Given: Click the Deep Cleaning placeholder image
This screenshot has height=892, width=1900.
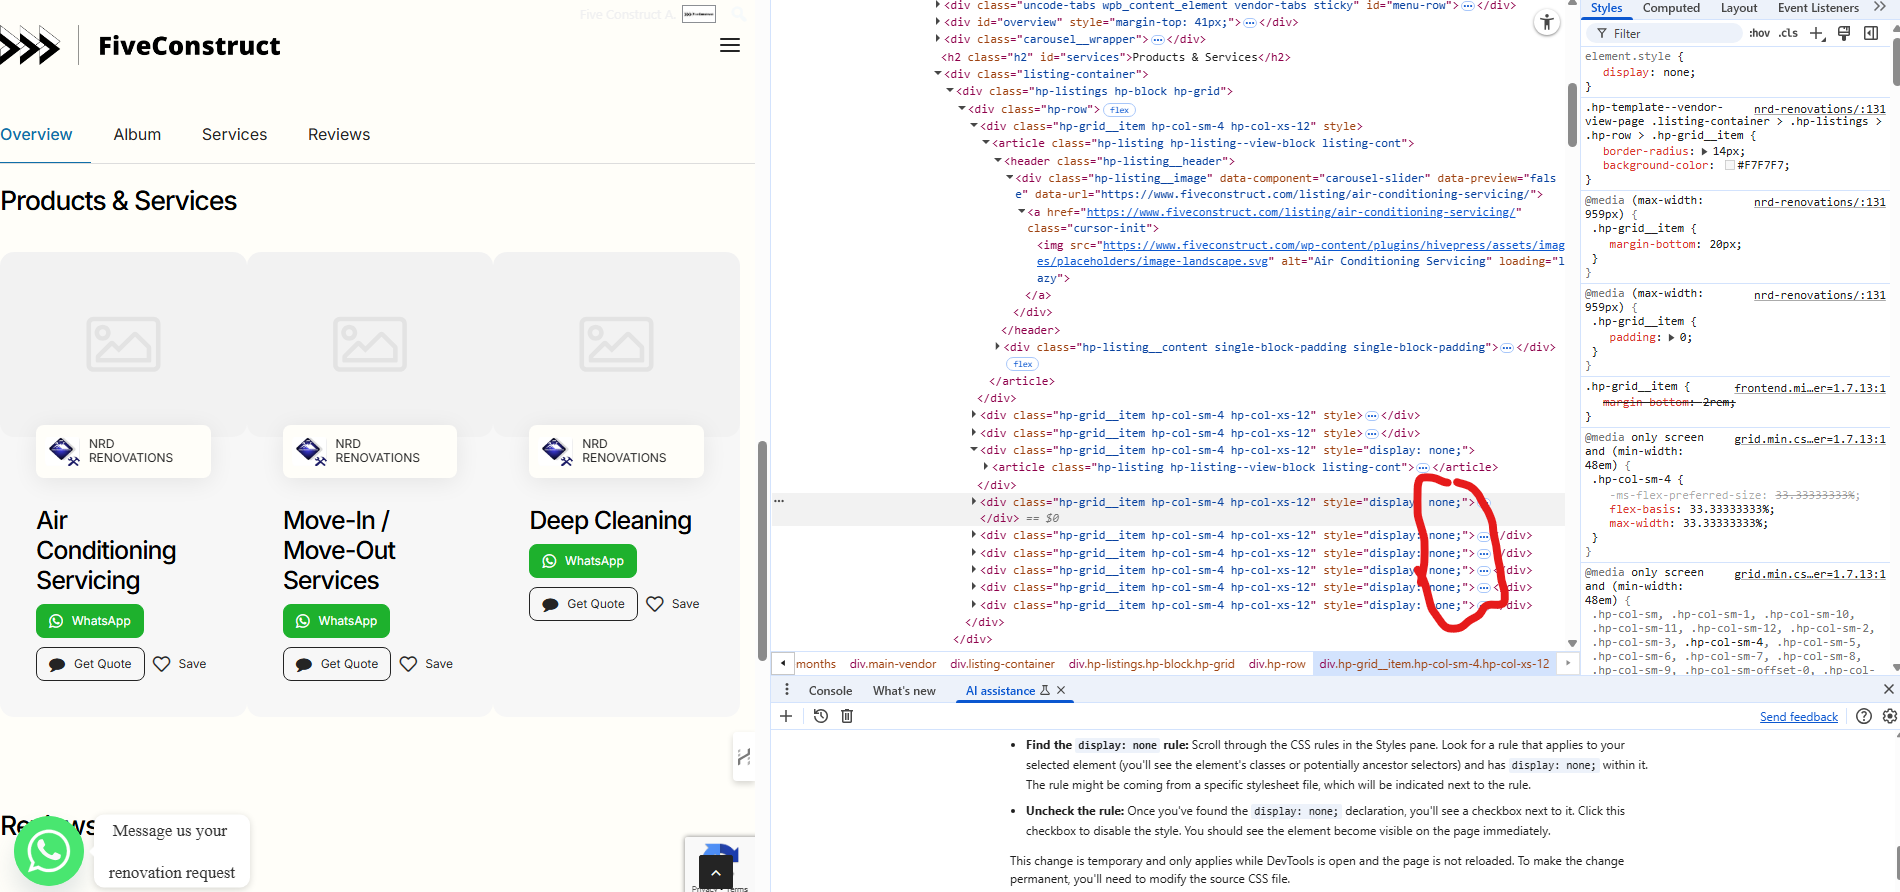Looking at the screenshot, I should pos(616,343).
